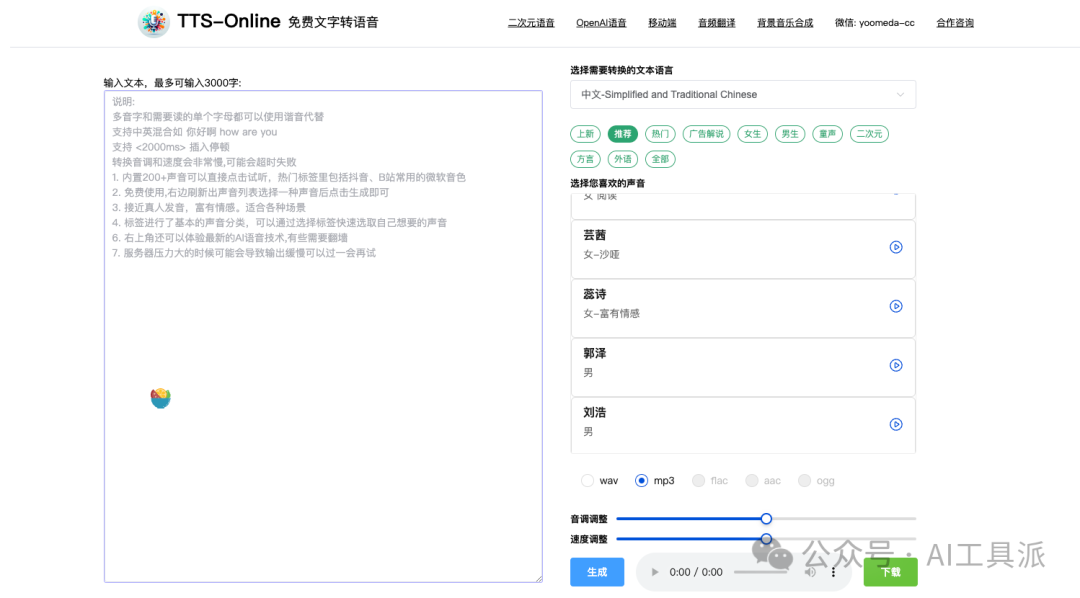Click the 微信: yoomeda-cc header text
This screenshot has width=1080, height=598.
875,23
